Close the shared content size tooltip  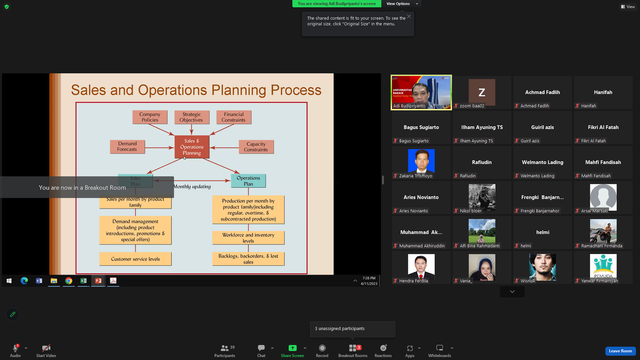click(x=409, y=16)
